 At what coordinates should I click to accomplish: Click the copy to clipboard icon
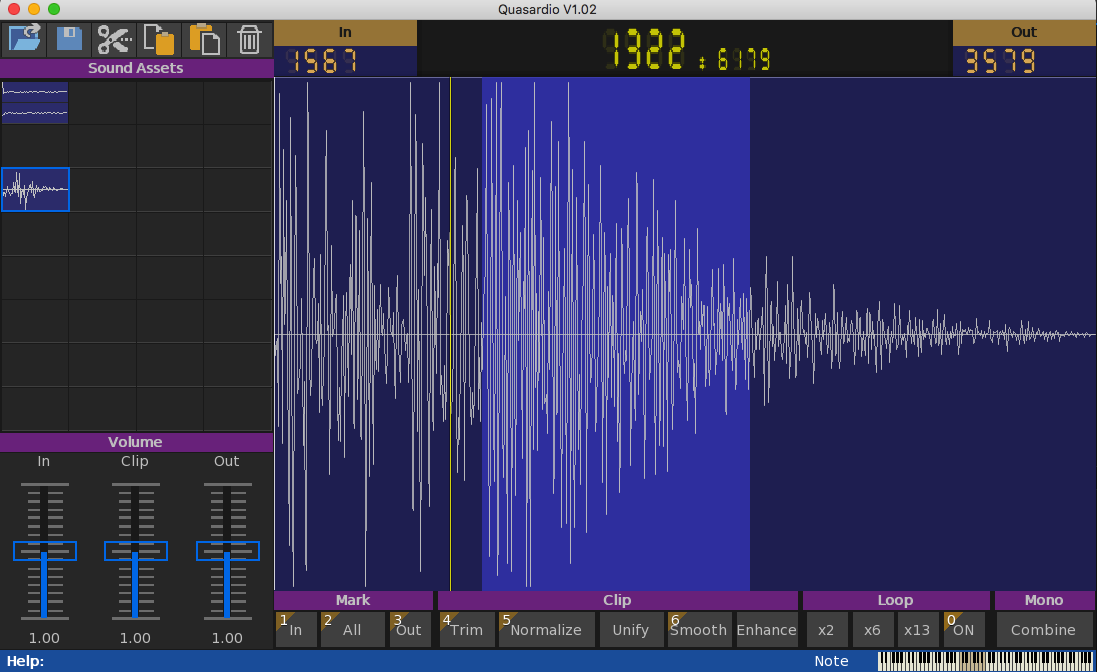pyautogui.click(x=159, y=40)
